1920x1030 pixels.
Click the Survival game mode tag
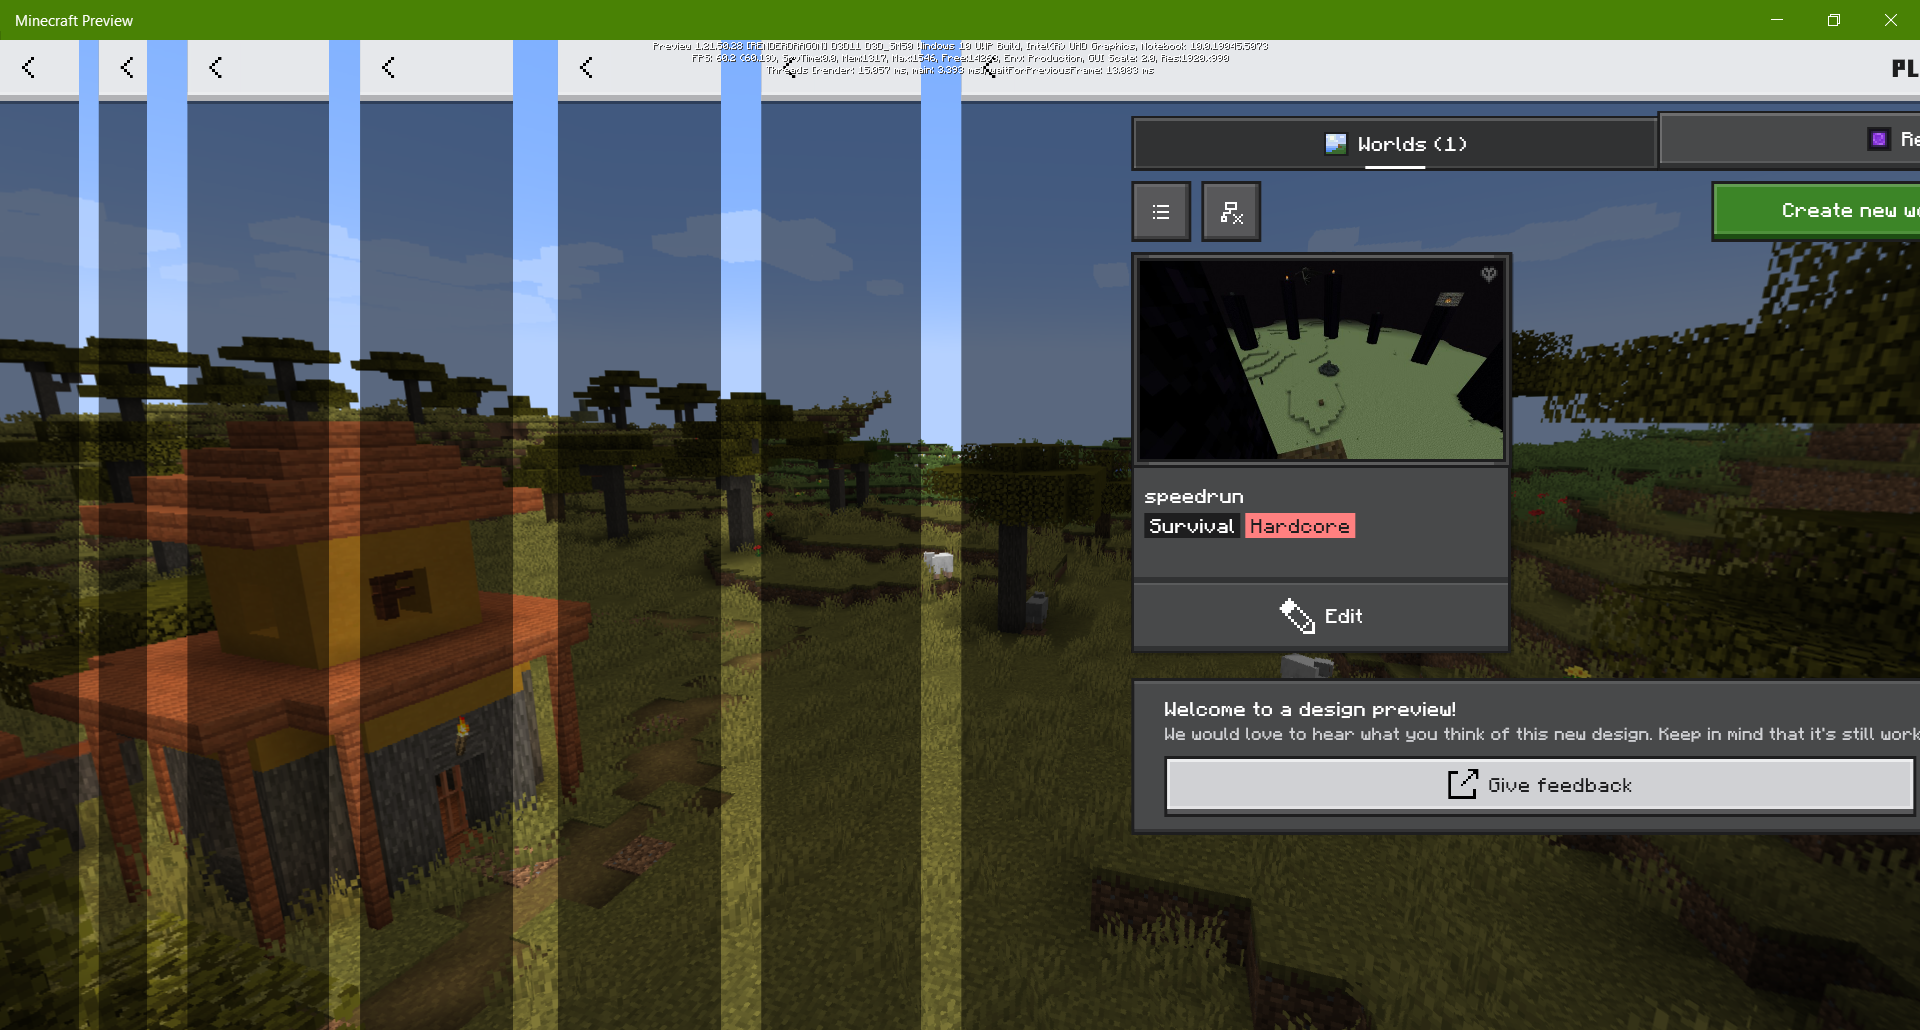(1192, 526)
